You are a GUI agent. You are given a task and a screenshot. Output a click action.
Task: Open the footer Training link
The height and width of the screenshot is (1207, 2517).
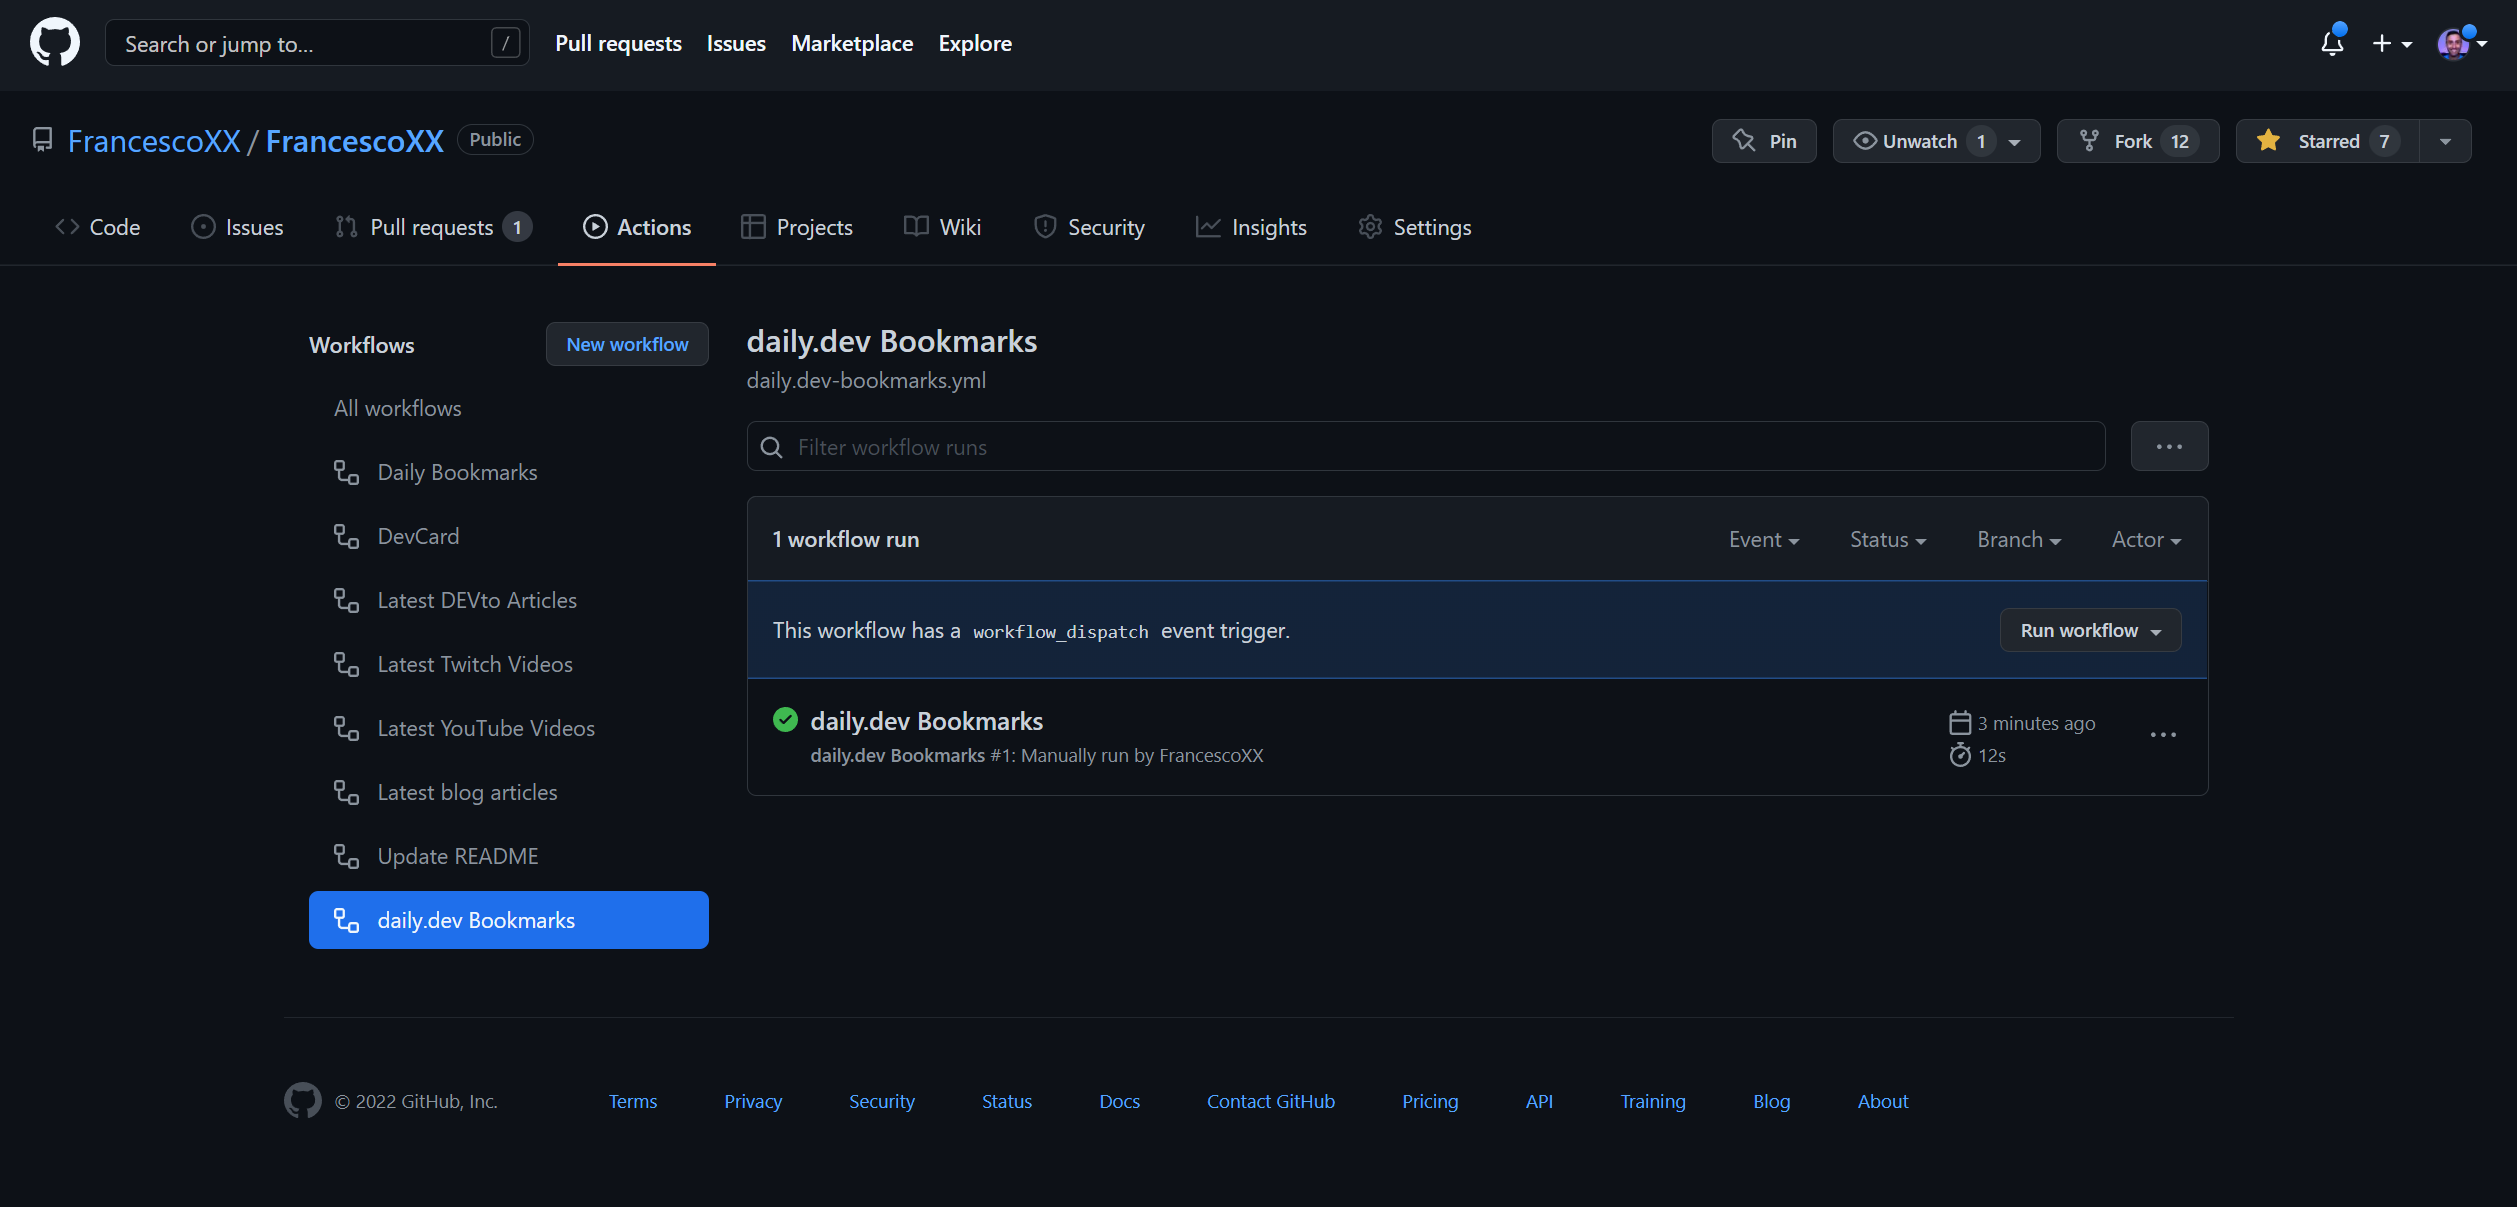tap(1653, 1101)
